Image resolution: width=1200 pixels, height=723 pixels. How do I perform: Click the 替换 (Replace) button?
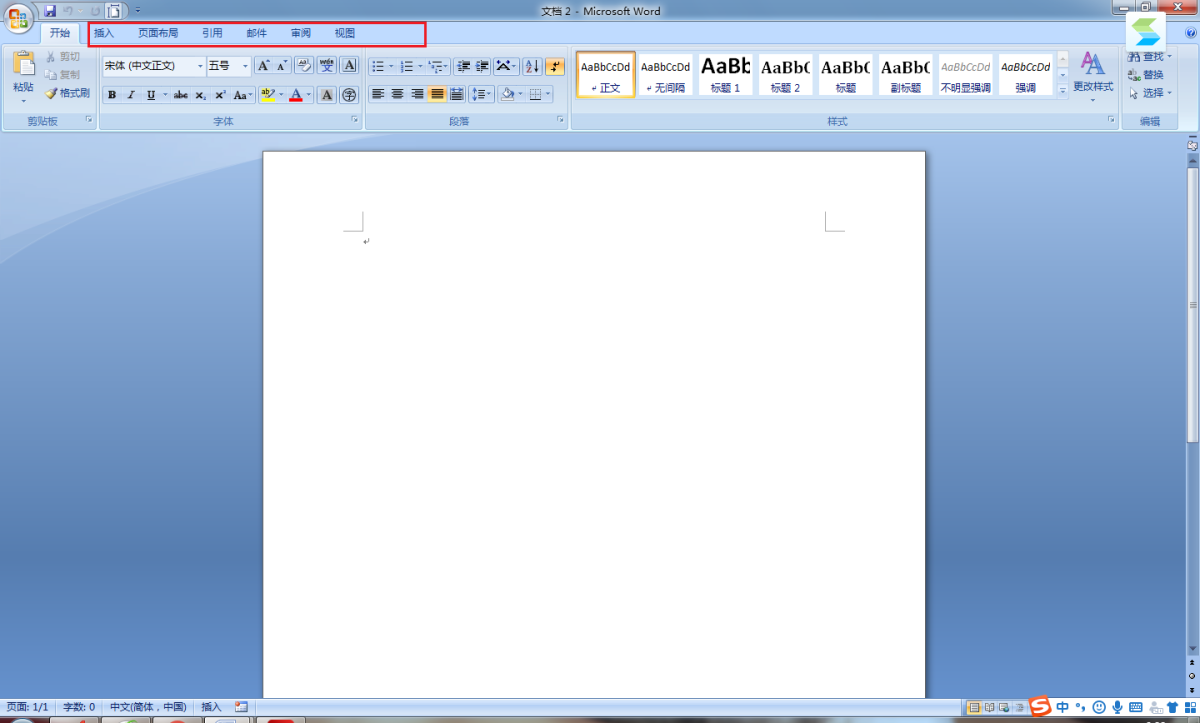coord(1146,75)
